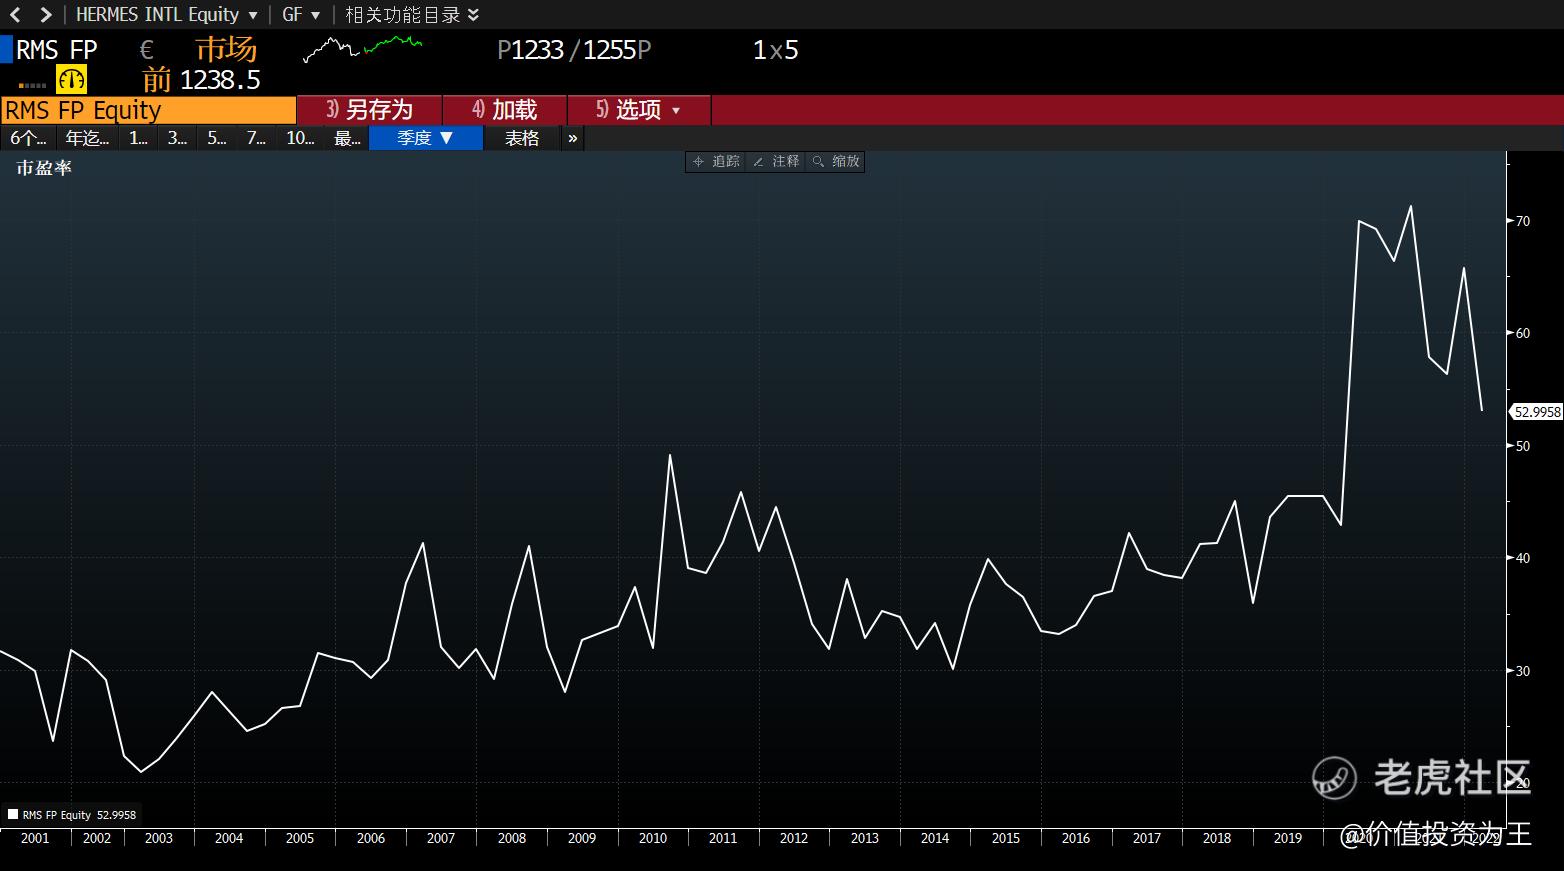Activate the 缩放 zoom tool
Image resolution: width=1564 pixels, height=871 pixels.
point(836,161)
